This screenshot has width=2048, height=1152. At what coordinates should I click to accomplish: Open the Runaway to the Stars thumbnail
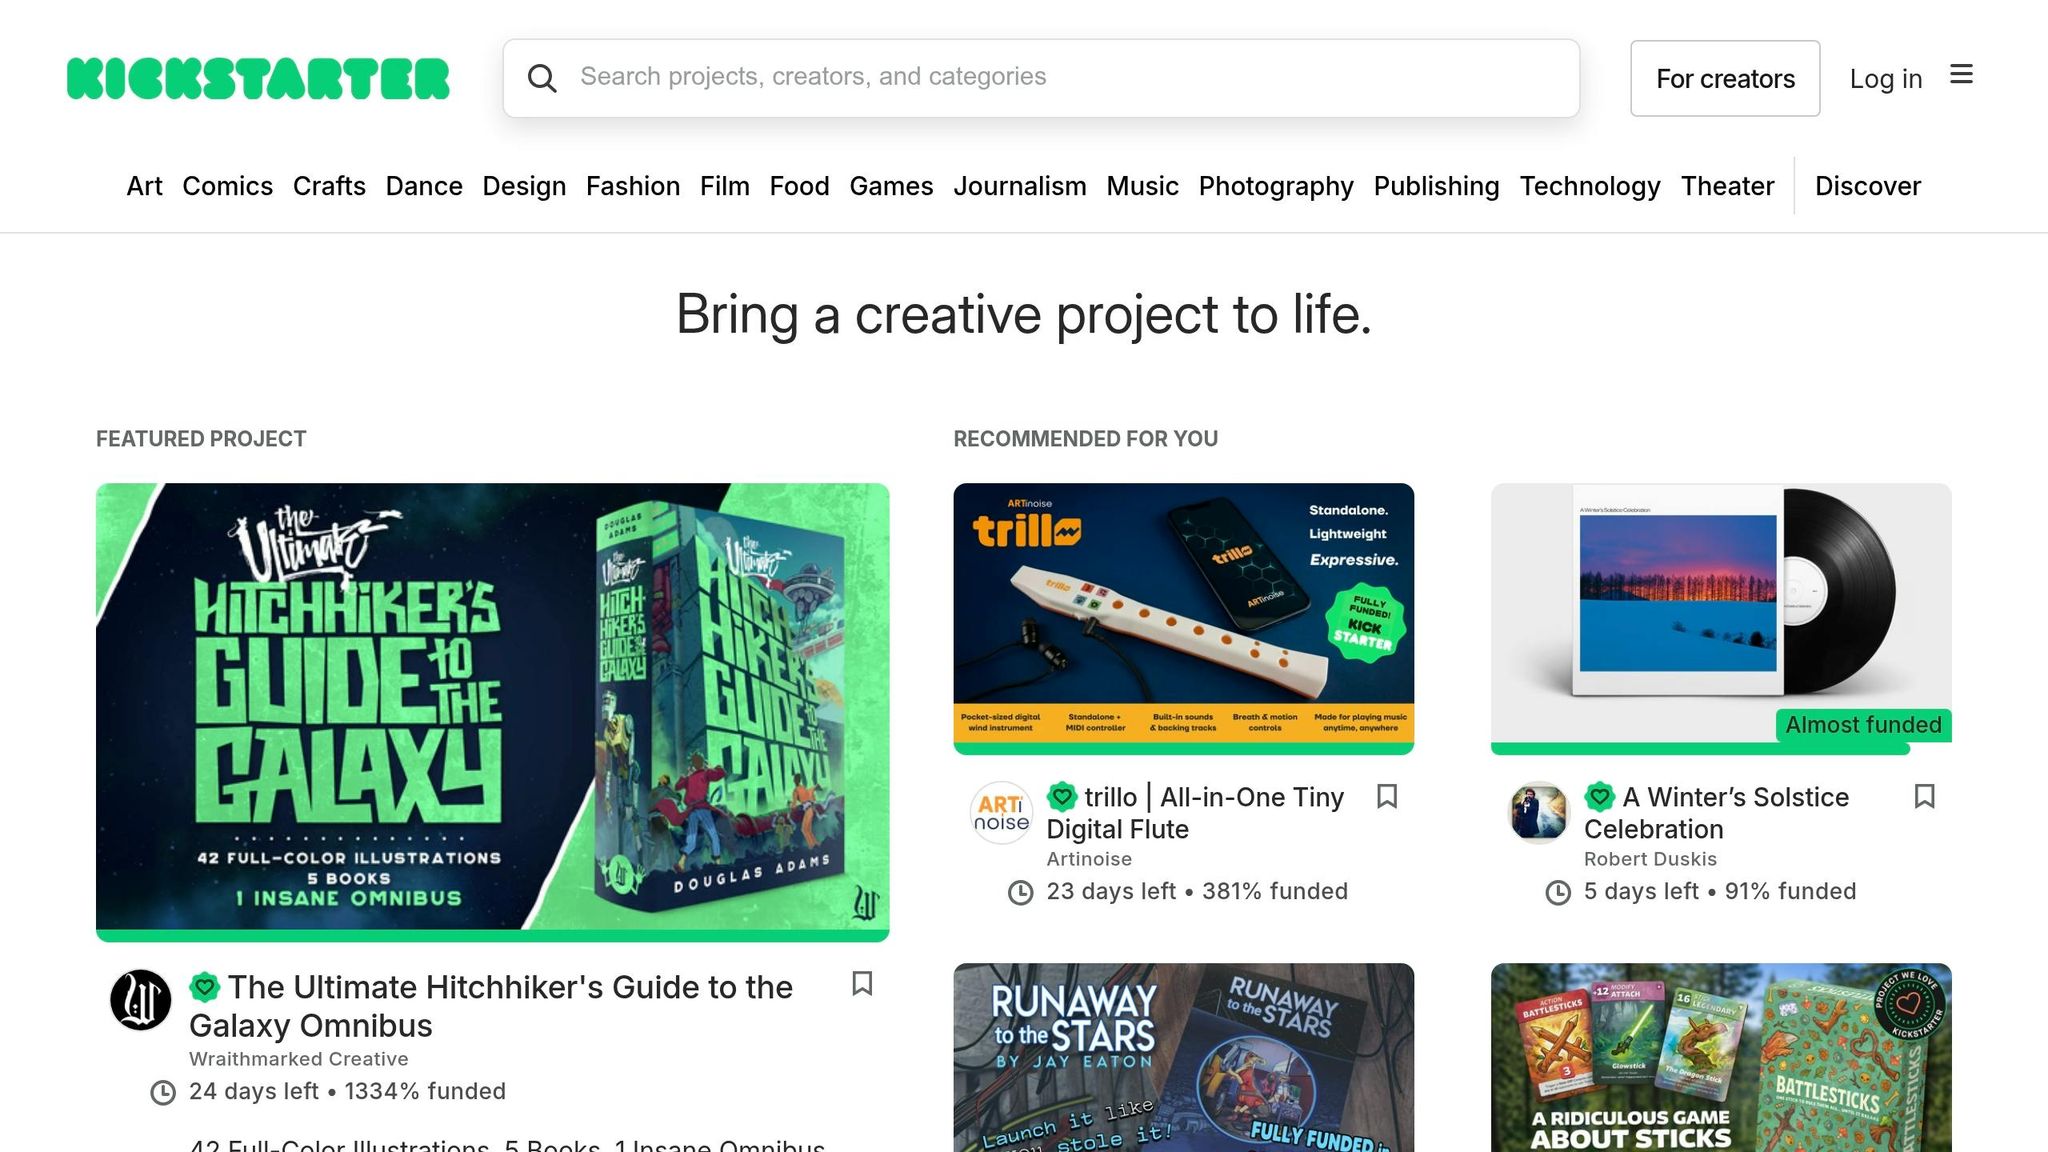click(x=1183, y=1057)
